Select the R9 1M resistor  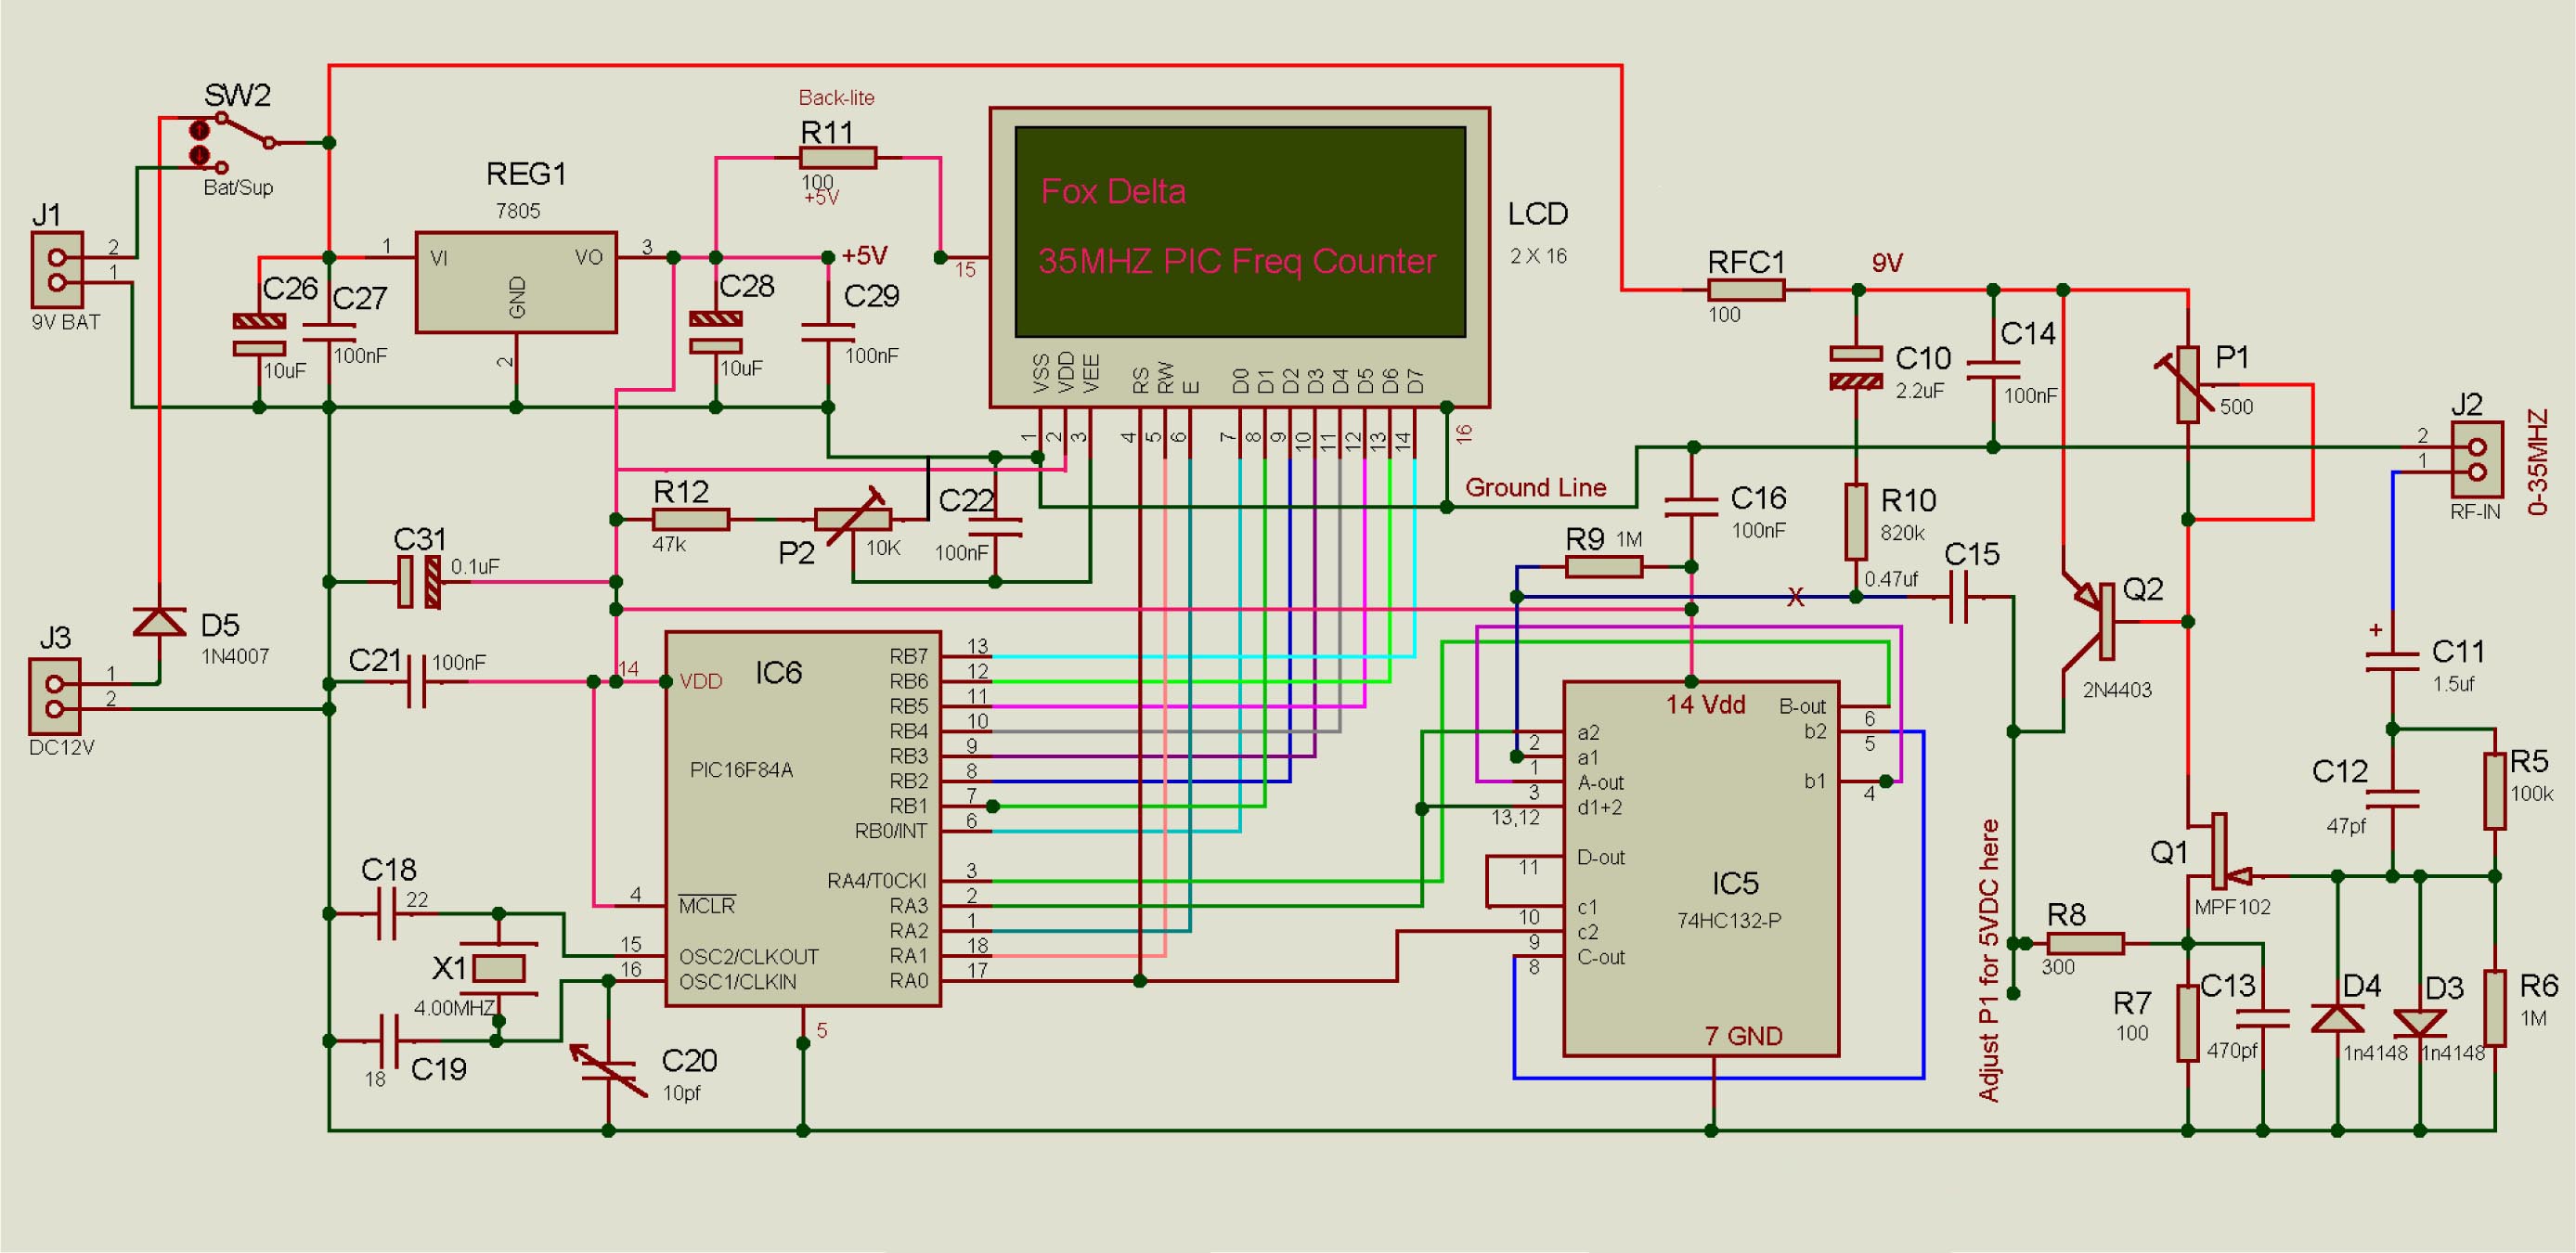pyautogui.click(x=1603, y=567)
